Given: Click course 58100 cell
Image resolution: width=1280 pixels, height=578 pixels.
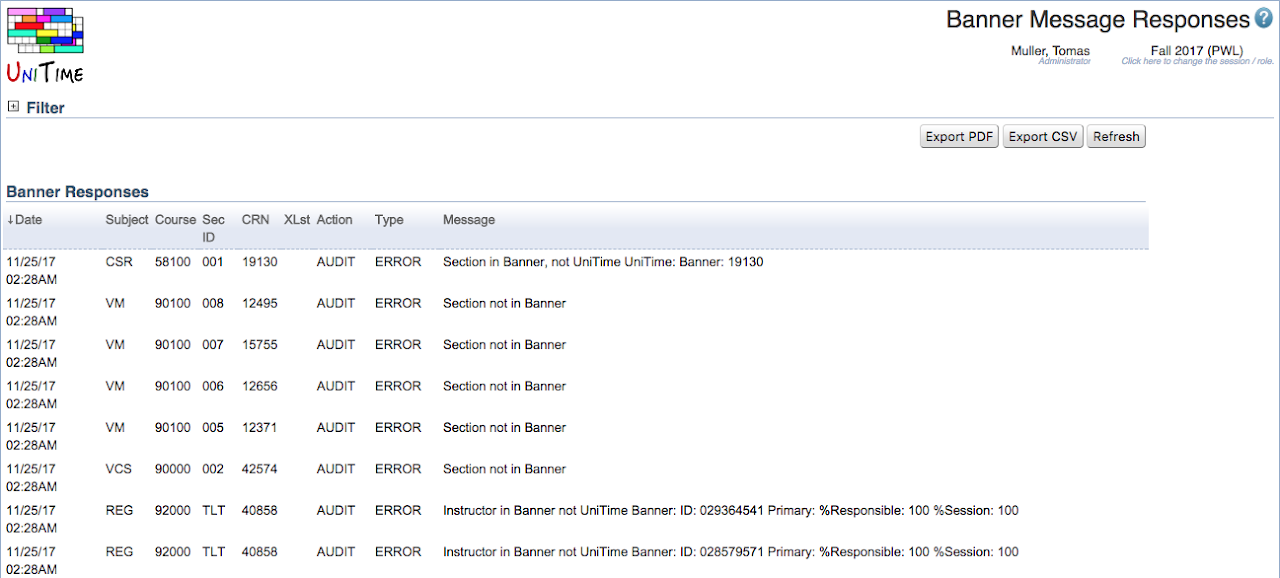Looking at the screenshot, I should coord(173,262).
